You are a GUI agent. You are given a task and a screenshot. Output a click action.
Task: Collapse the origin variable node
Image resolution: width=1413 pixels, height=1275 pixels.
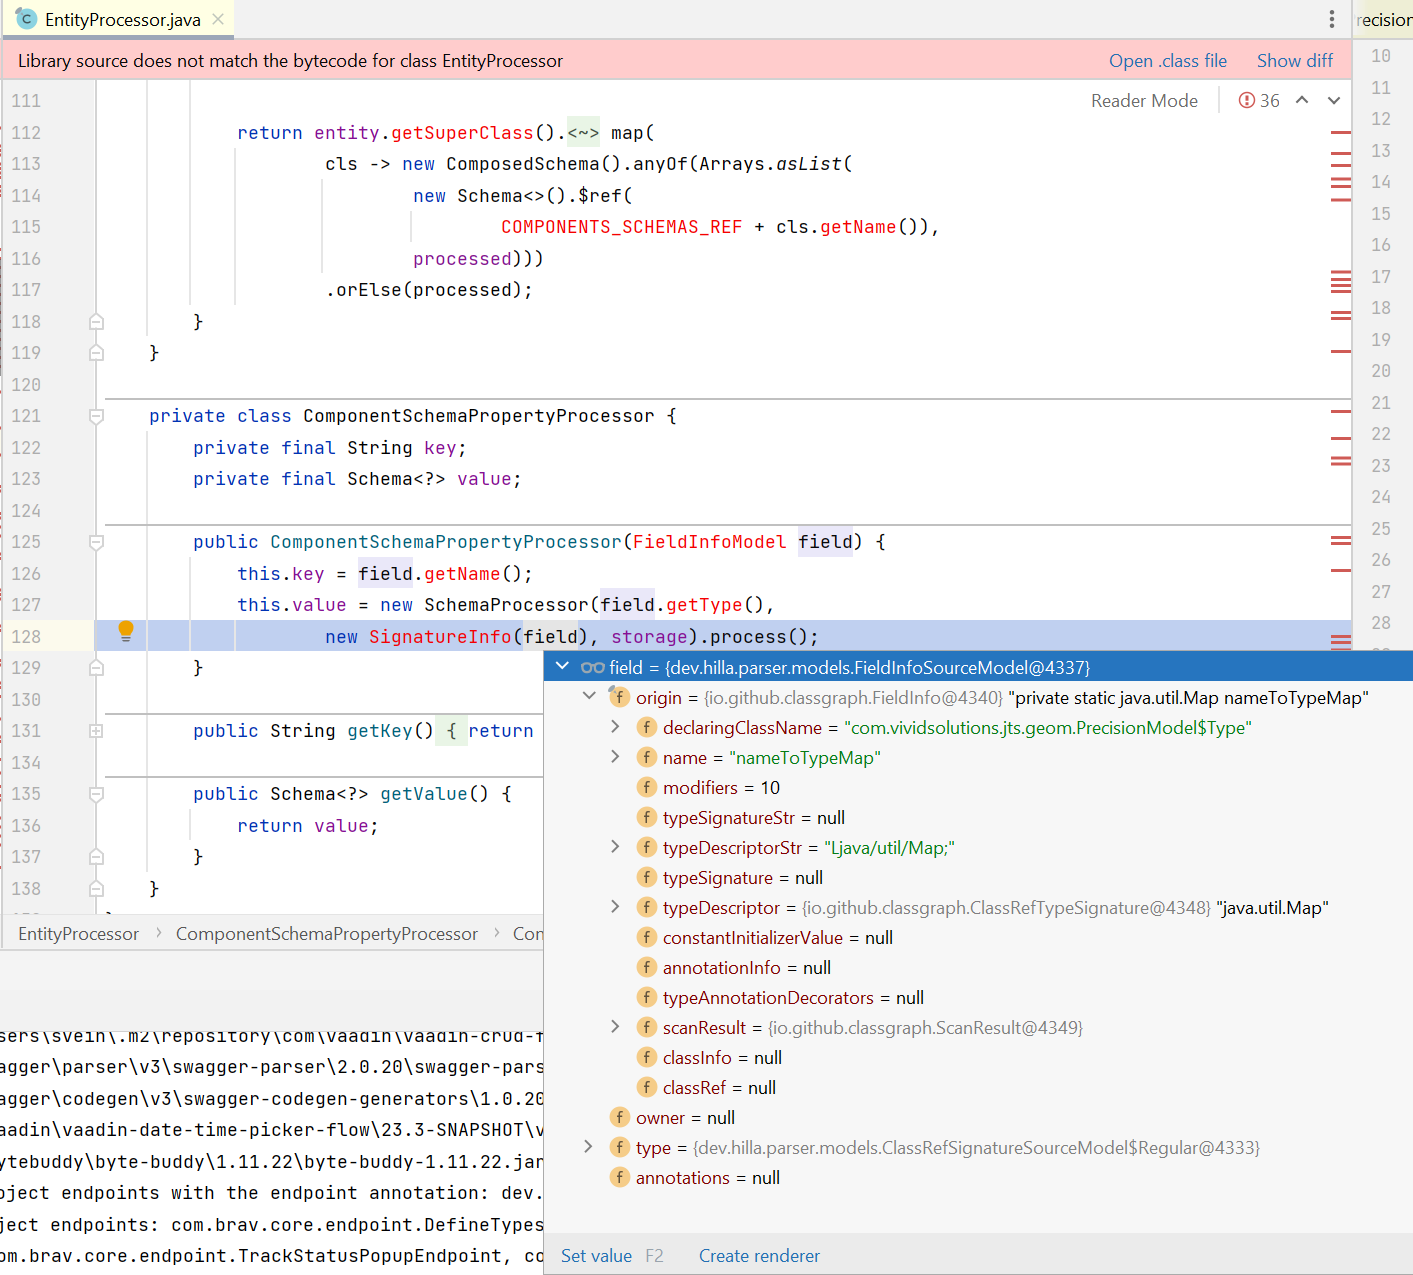pyautogui.click(x=588, y=696)
